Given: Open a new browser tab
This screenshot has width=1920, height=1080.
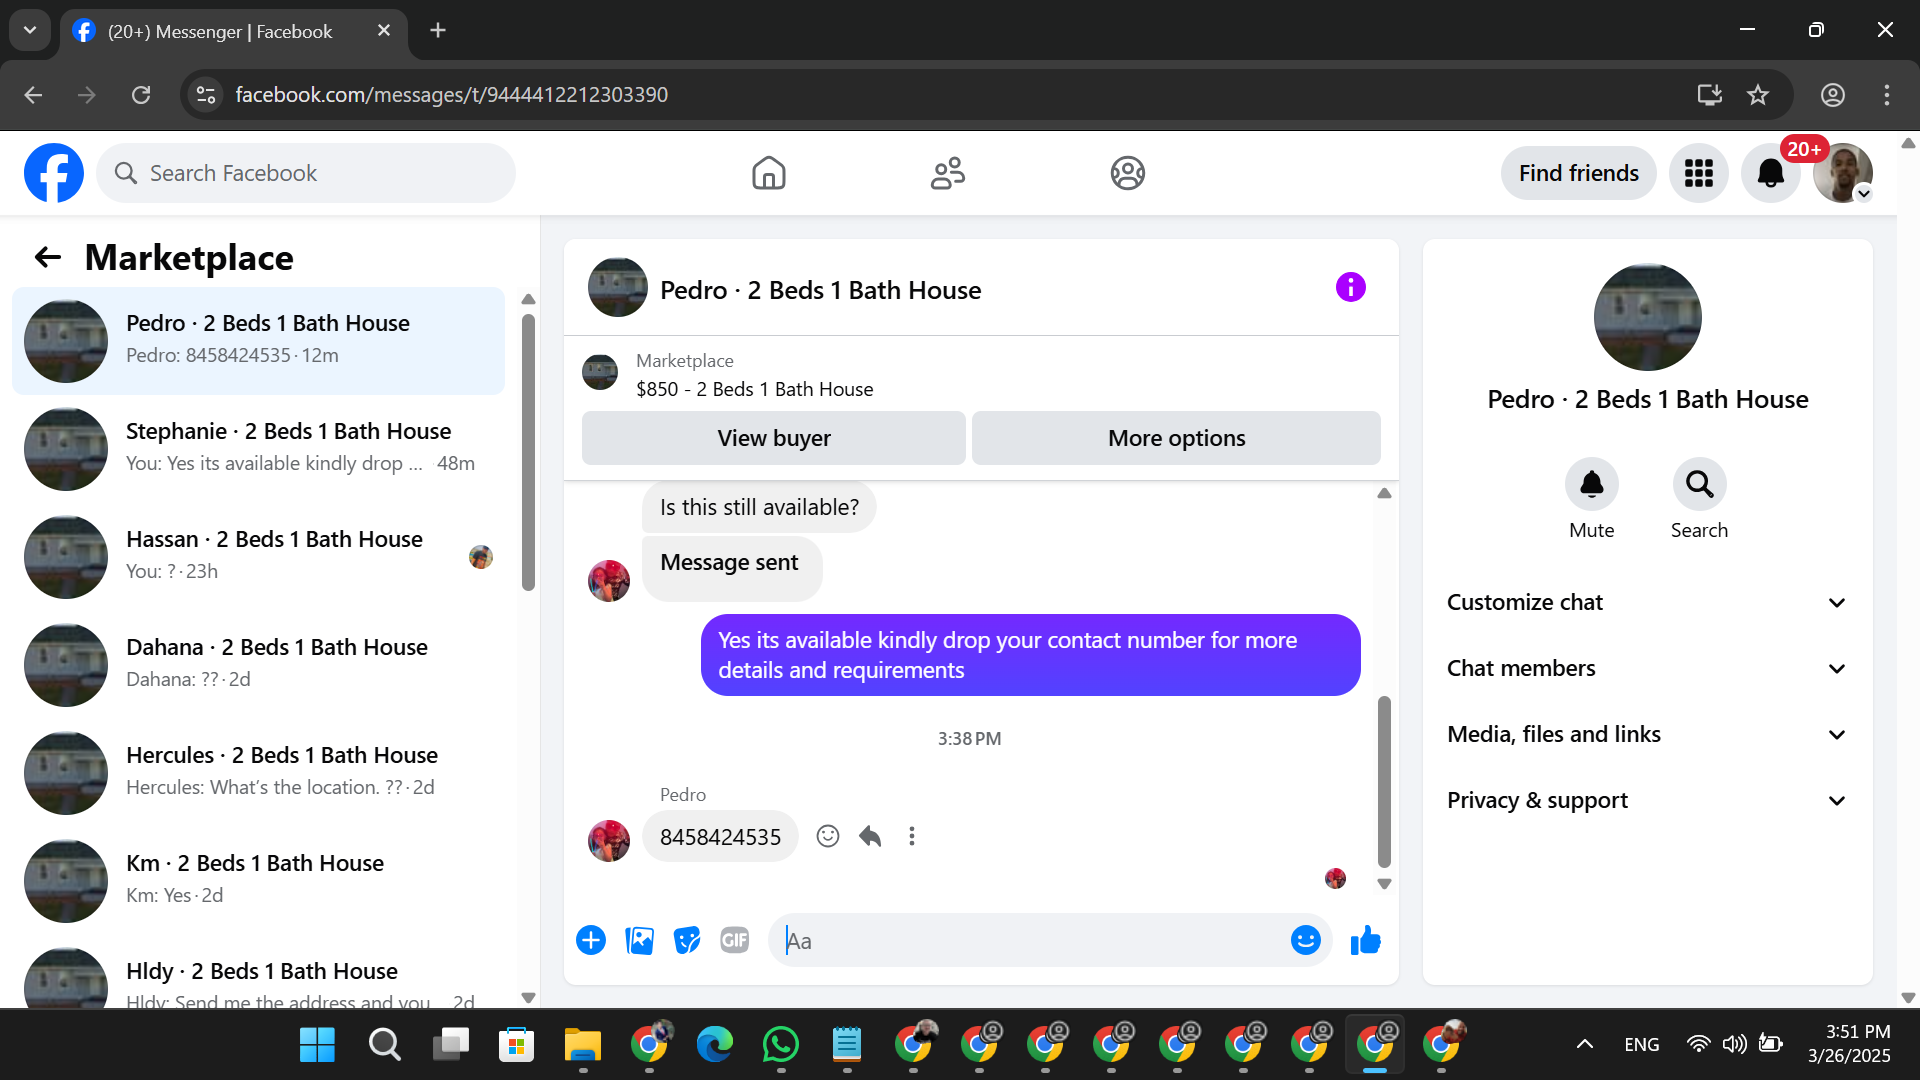Looking at the screenshot, I should [438, 31].
